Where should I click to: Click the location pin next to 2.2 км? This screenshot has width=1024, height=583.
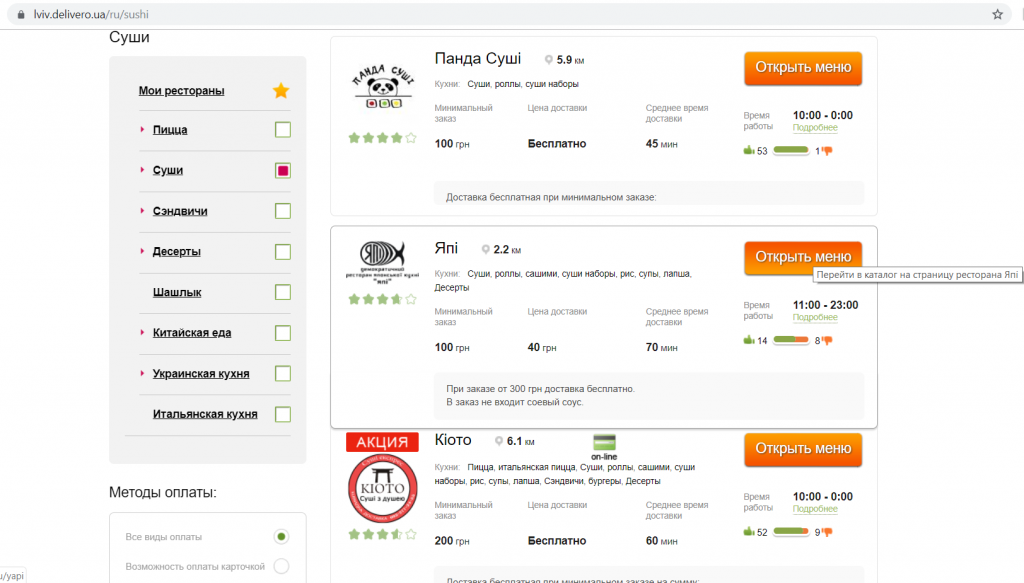click(x=485, y=249)
